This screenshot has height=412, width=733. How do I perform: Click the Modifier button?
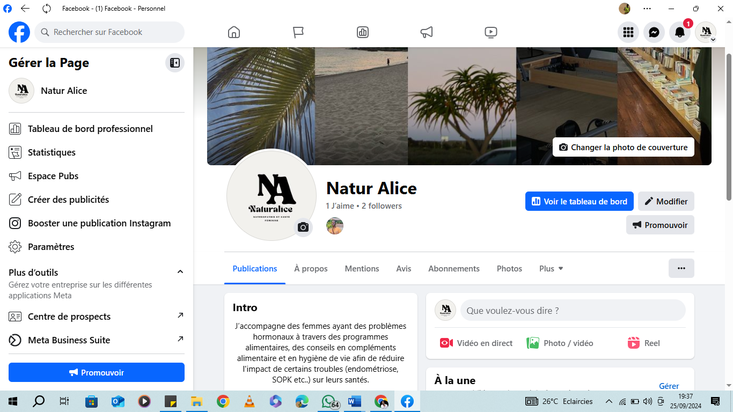(666, 202)
